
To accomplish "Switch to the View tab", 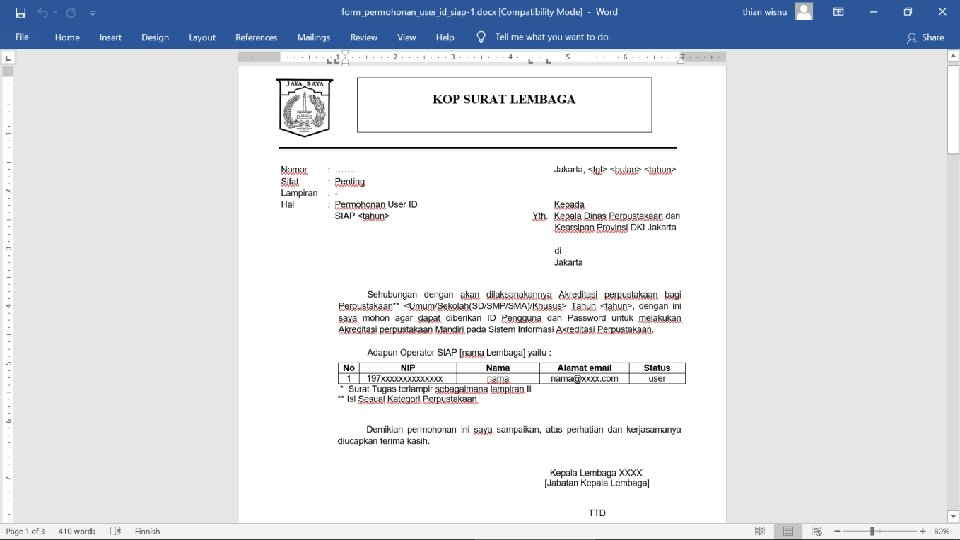I will click(407, 37).
